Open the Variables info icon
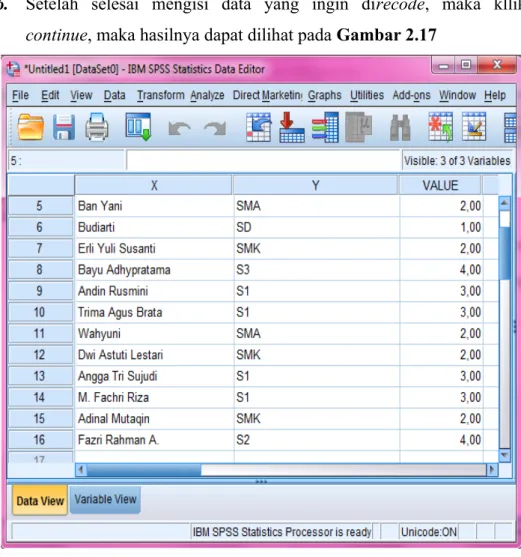Screen dimensions: 521x557 [325, 127]
